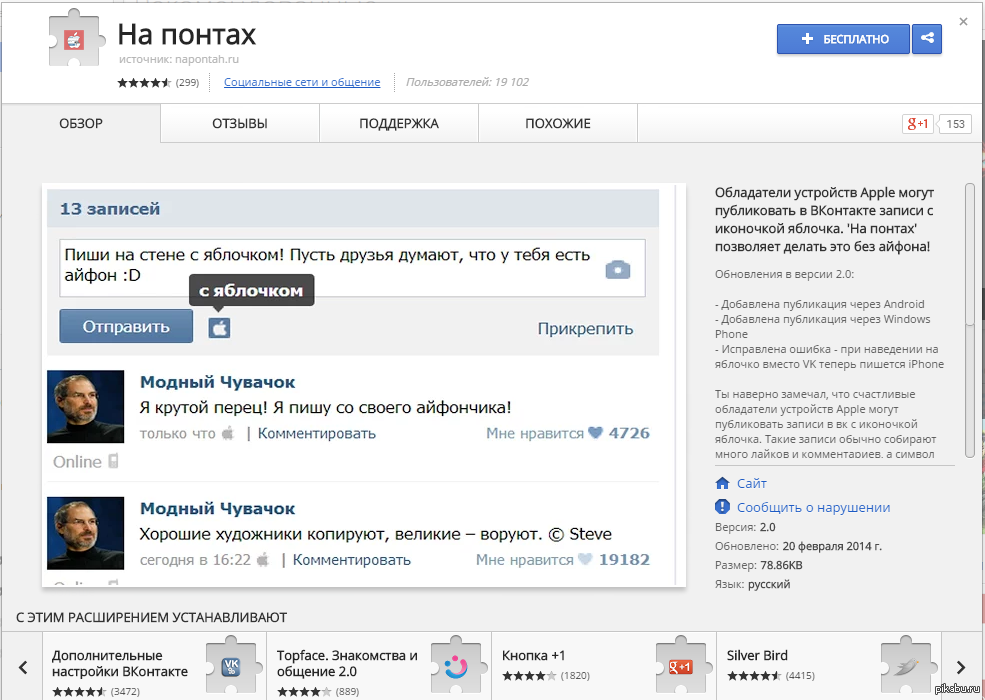Screen dimensions: 985x700
Task: Click the heart icon next to 19182
Action: coord(585,559)
